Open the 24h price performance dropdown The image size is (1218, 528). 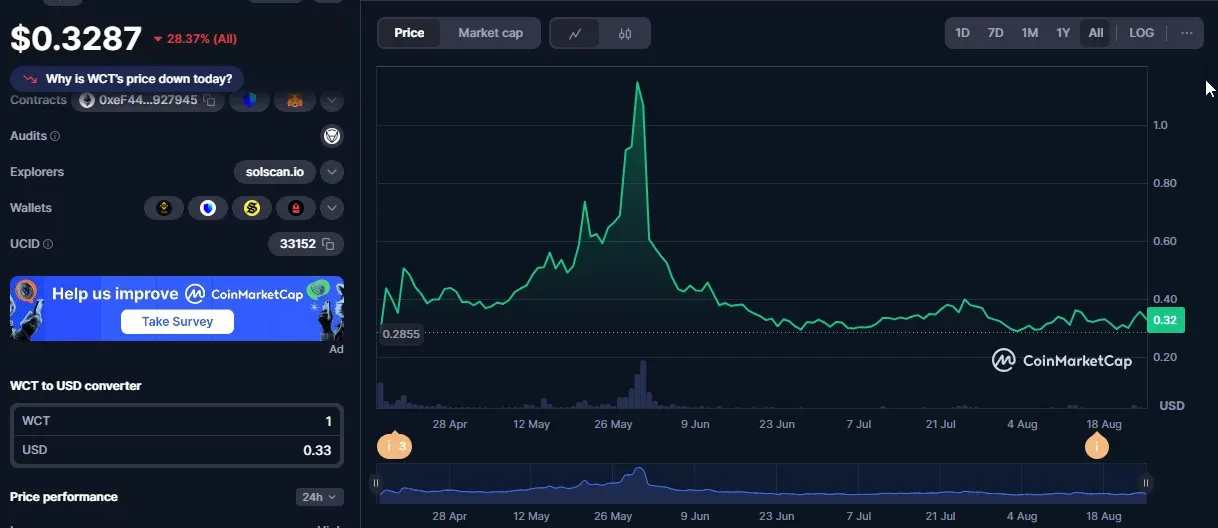320,497
